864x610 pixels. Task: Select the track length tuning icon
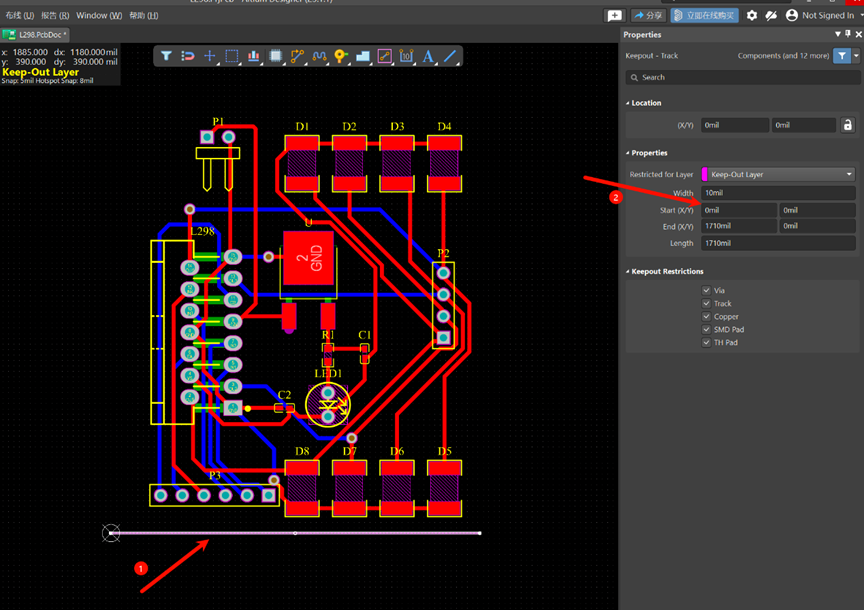319,56
